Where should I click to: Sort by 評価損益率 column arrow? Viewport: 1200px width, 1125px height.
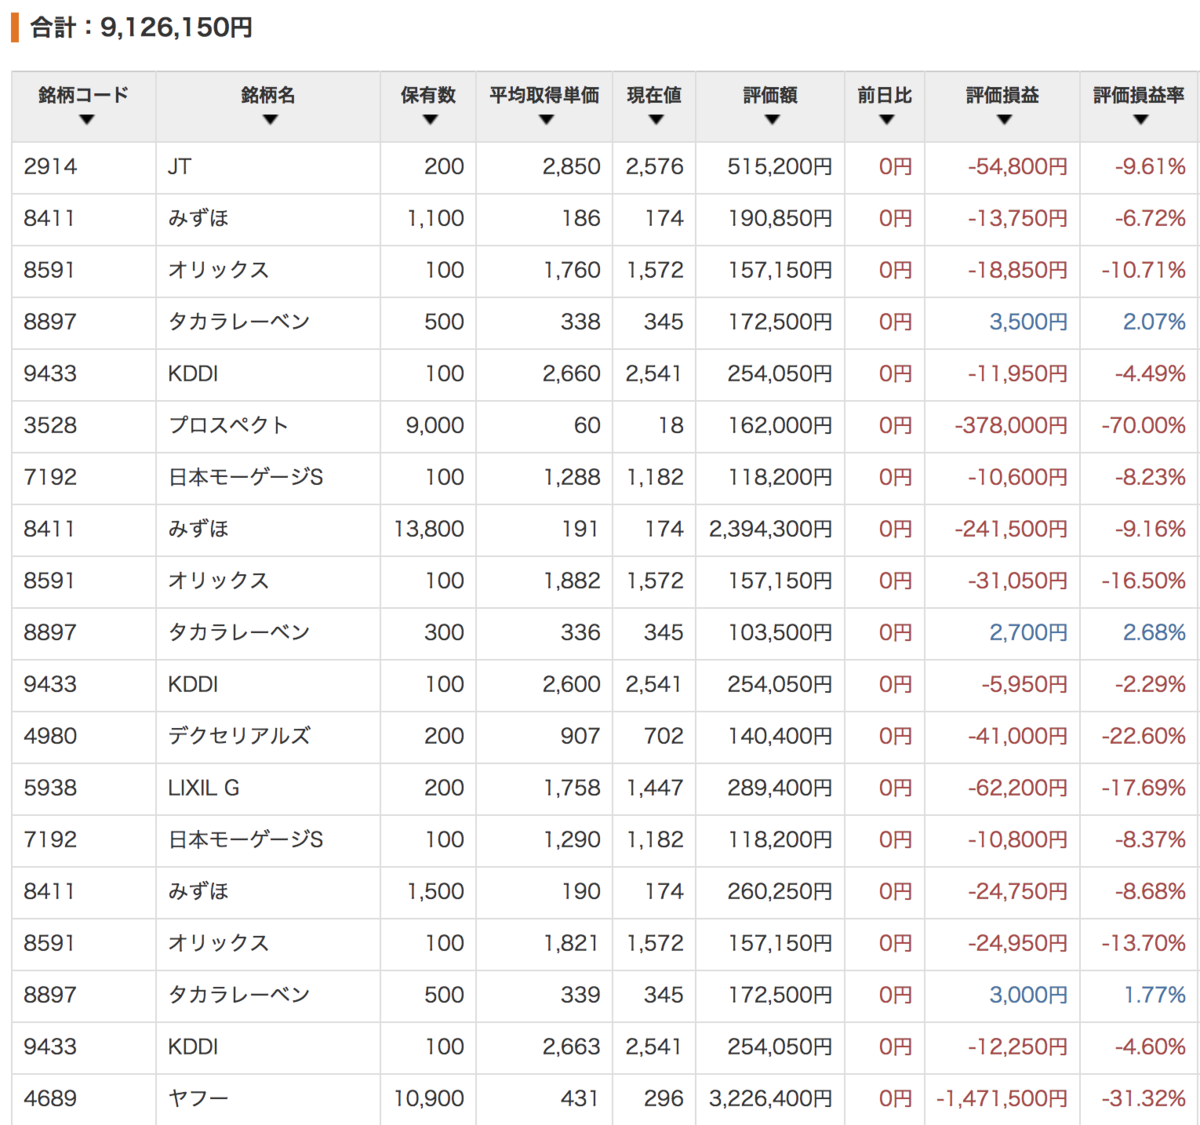pyautogui.click(x=1140, y=120)
